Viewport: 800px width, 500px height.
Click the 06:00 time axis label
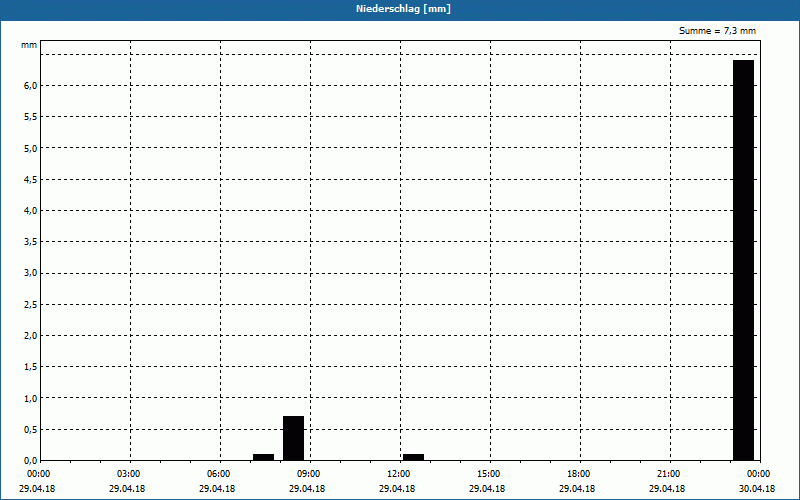point(219,474)
